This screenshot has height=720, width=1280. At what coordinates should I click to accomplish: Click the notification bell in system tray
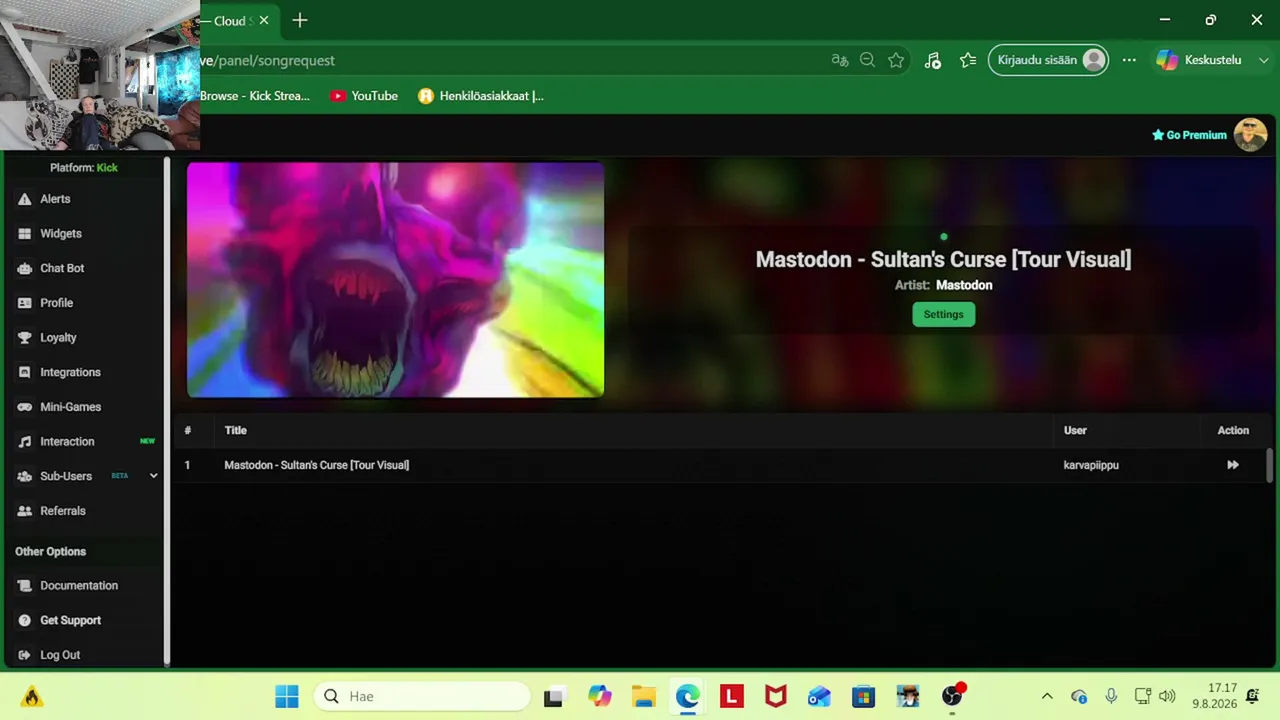(1252, 696)
